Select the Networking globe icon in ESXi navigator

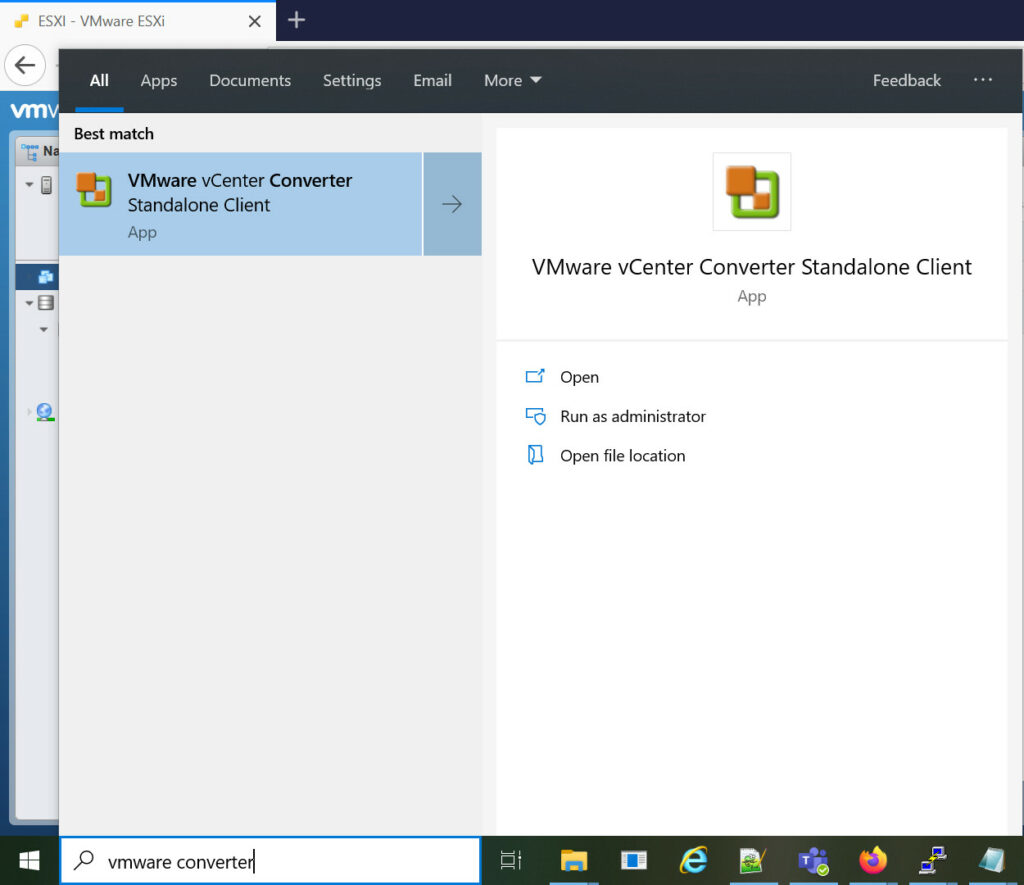pos(45,412)
